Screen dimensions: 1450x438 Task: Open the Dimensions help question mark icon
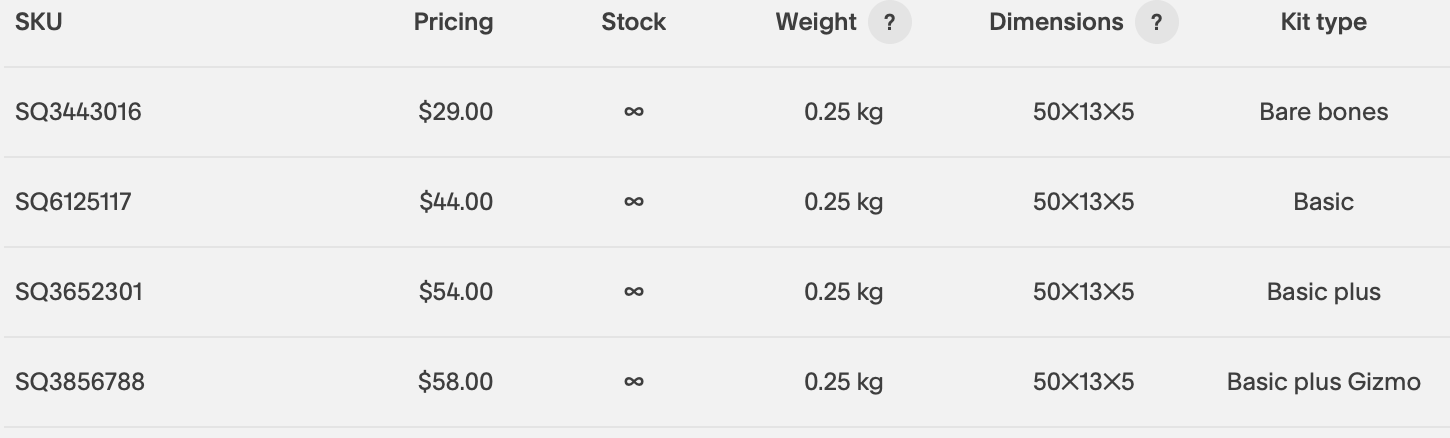tap(1156, 22)
